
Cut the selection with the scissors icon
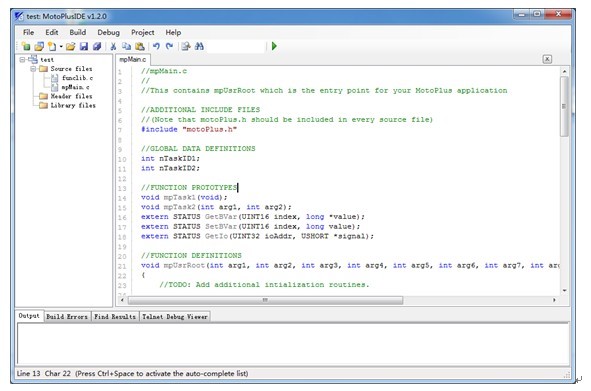[x=113, y=46]
